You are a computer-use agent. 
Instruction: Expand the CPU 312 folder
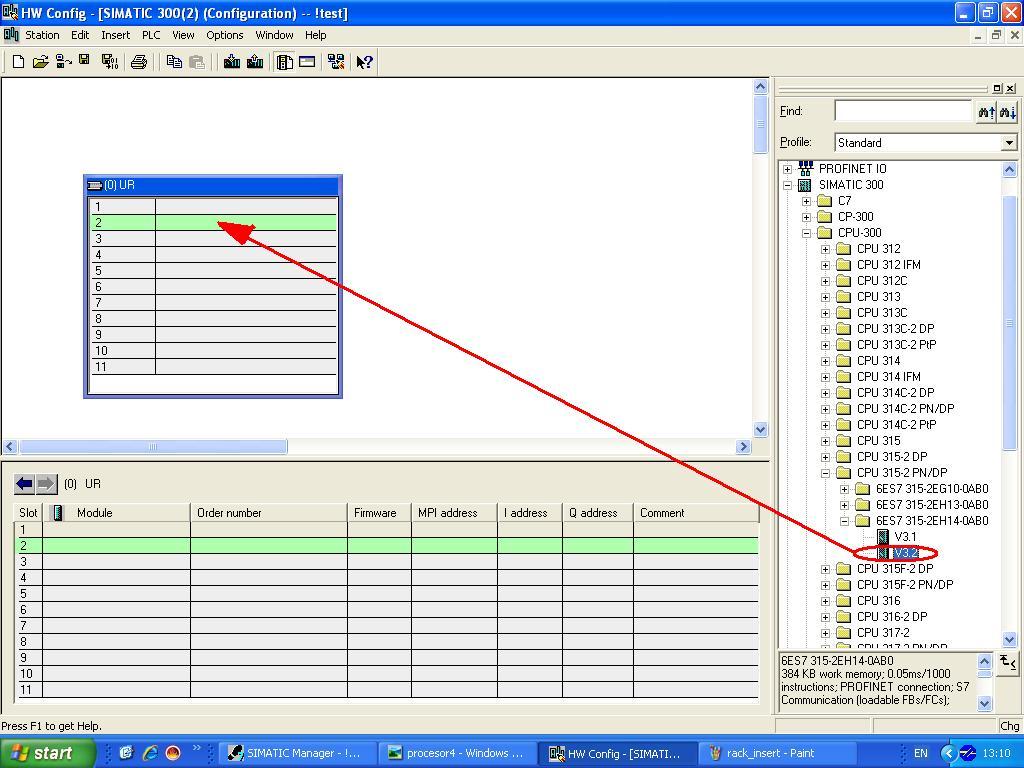pyautogui.click(x=825, y=249)
